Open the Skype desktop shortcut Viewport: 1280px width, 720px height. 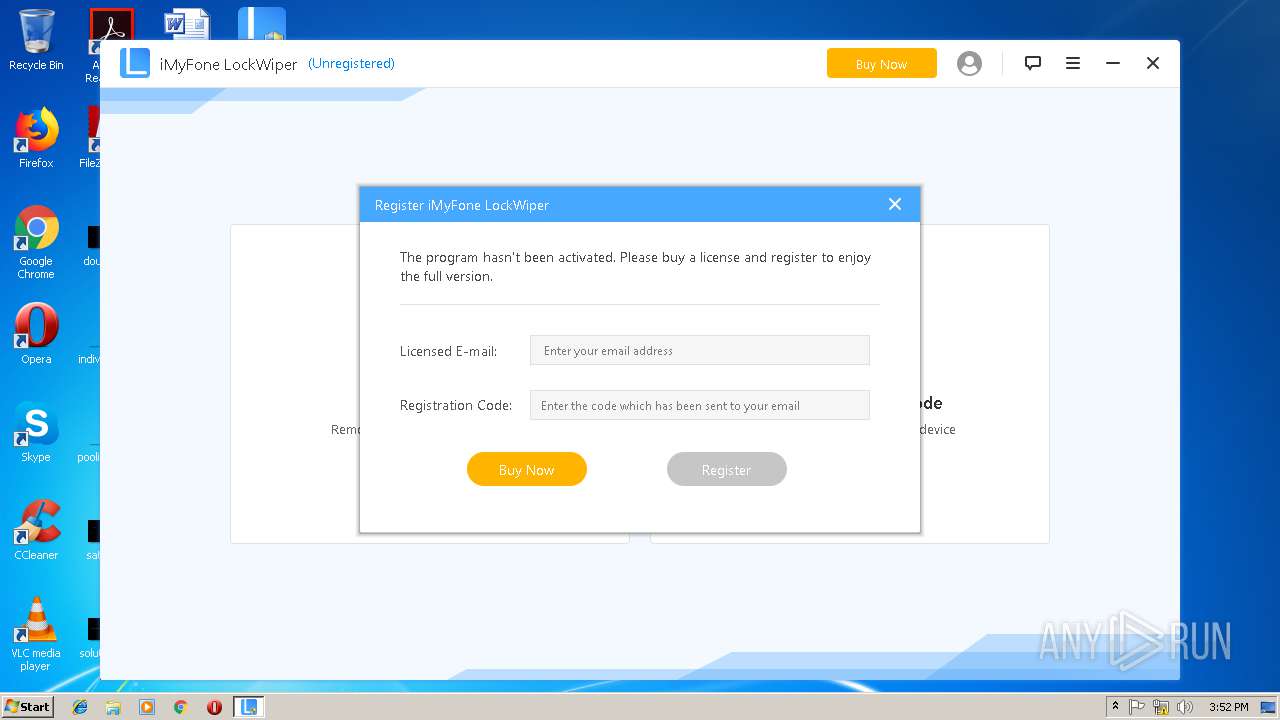pyautogui.click(x=36, y=432)
